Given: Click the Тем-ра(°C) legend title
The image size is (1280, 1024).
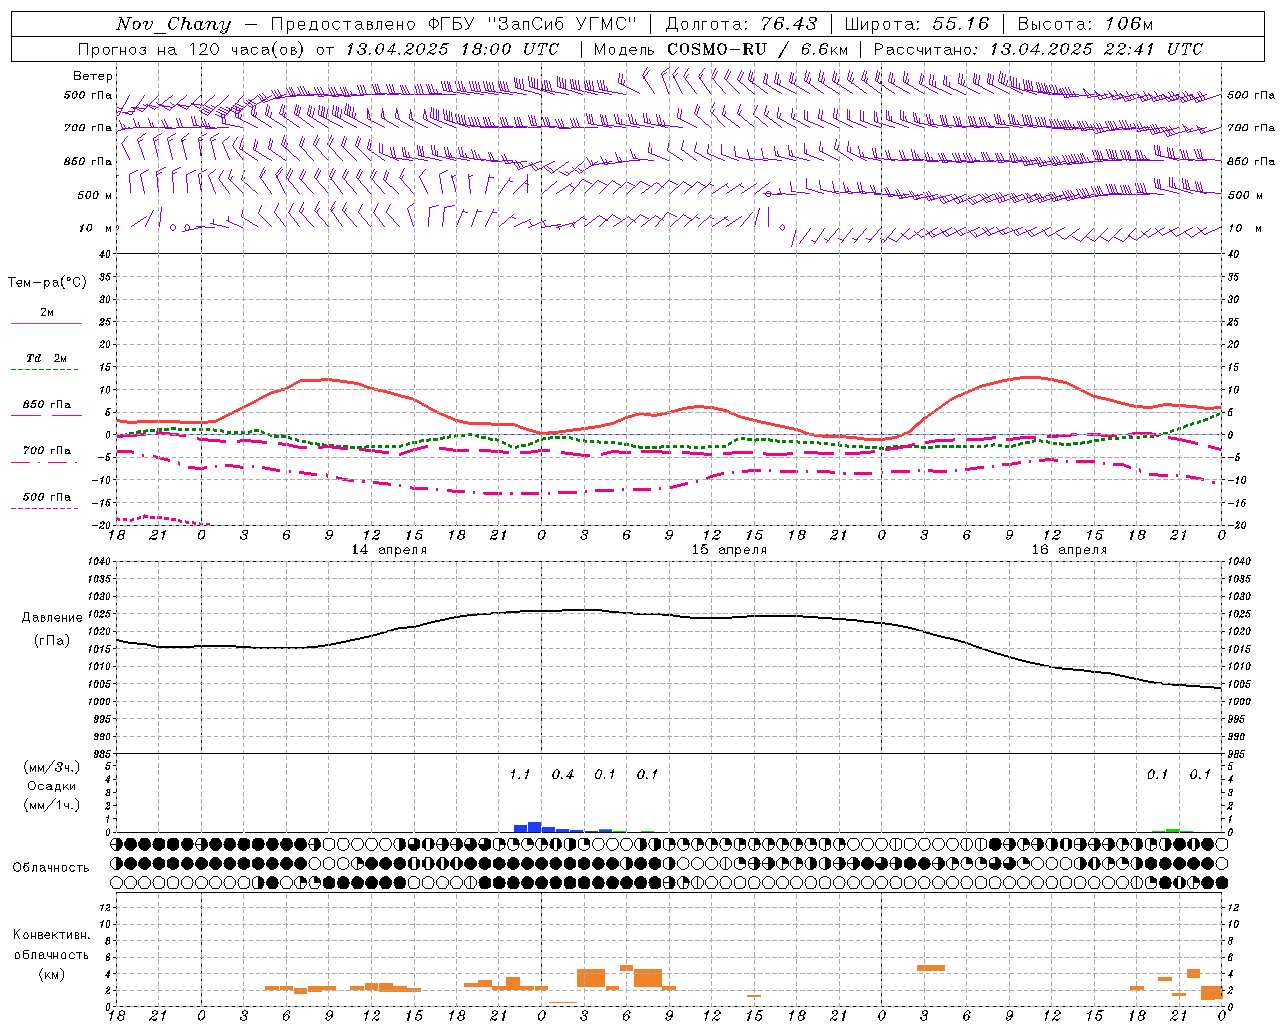Looking at the screenshot, I should coord(47,283).
